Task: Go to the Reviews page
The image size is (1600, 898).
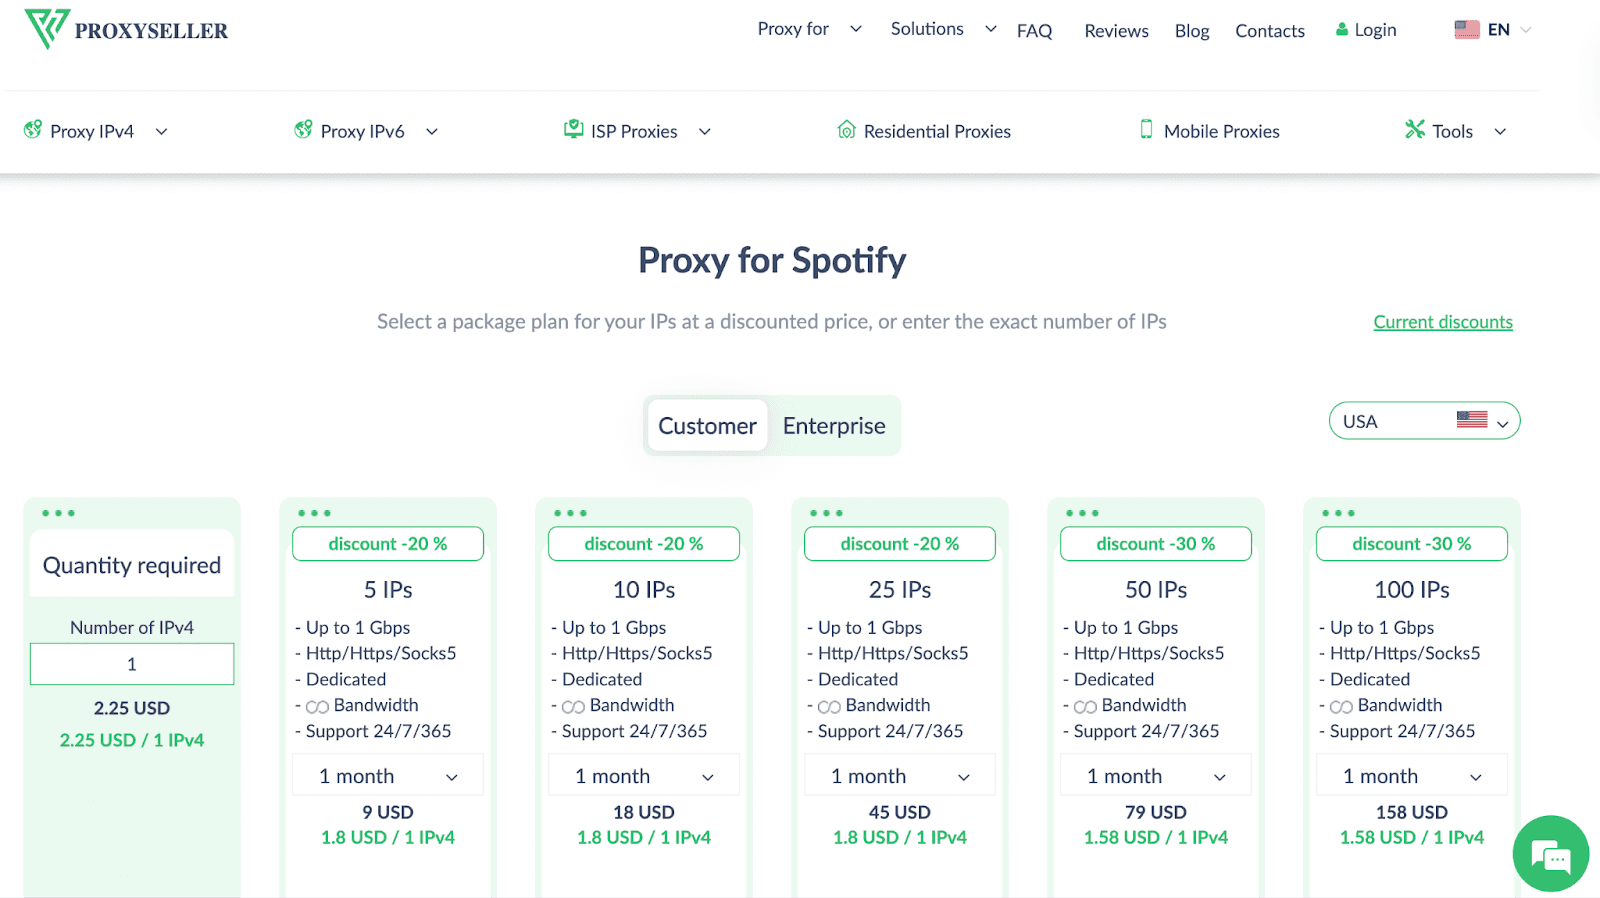Action: coord(1116,31)
